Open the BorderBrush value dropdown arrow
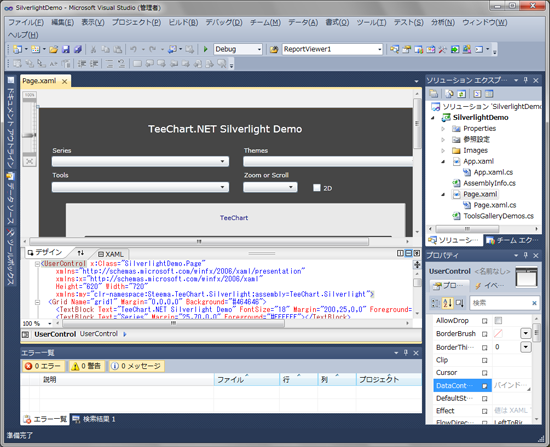The image size is (550, 447). (x=525, y=333)
